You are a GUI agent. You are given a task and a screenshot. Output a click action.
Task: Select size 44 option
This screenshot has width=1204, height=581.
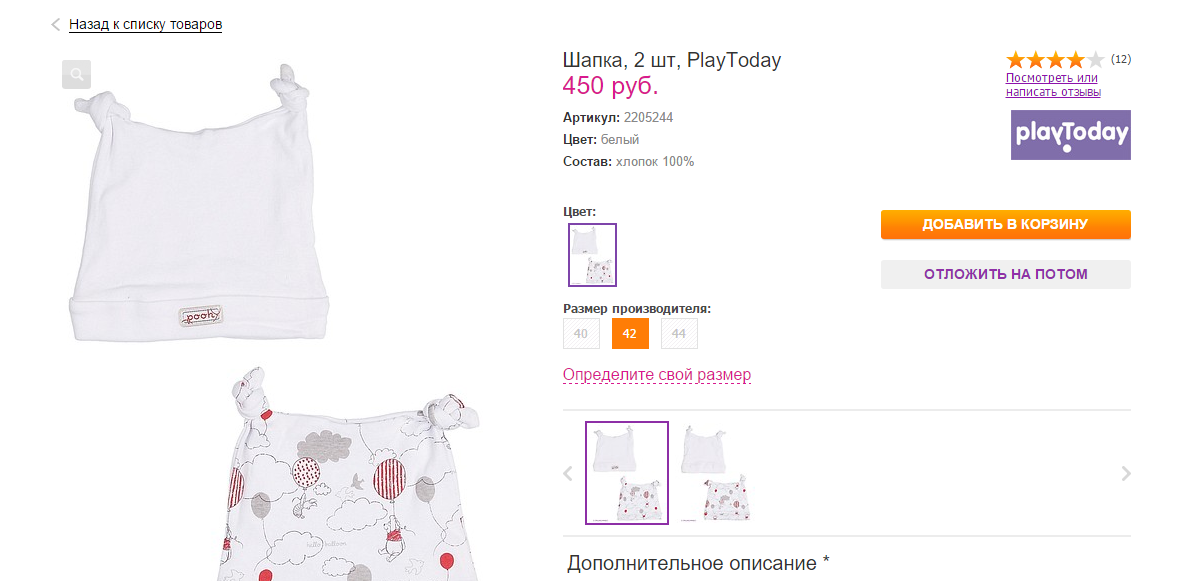tap(679, 334)
